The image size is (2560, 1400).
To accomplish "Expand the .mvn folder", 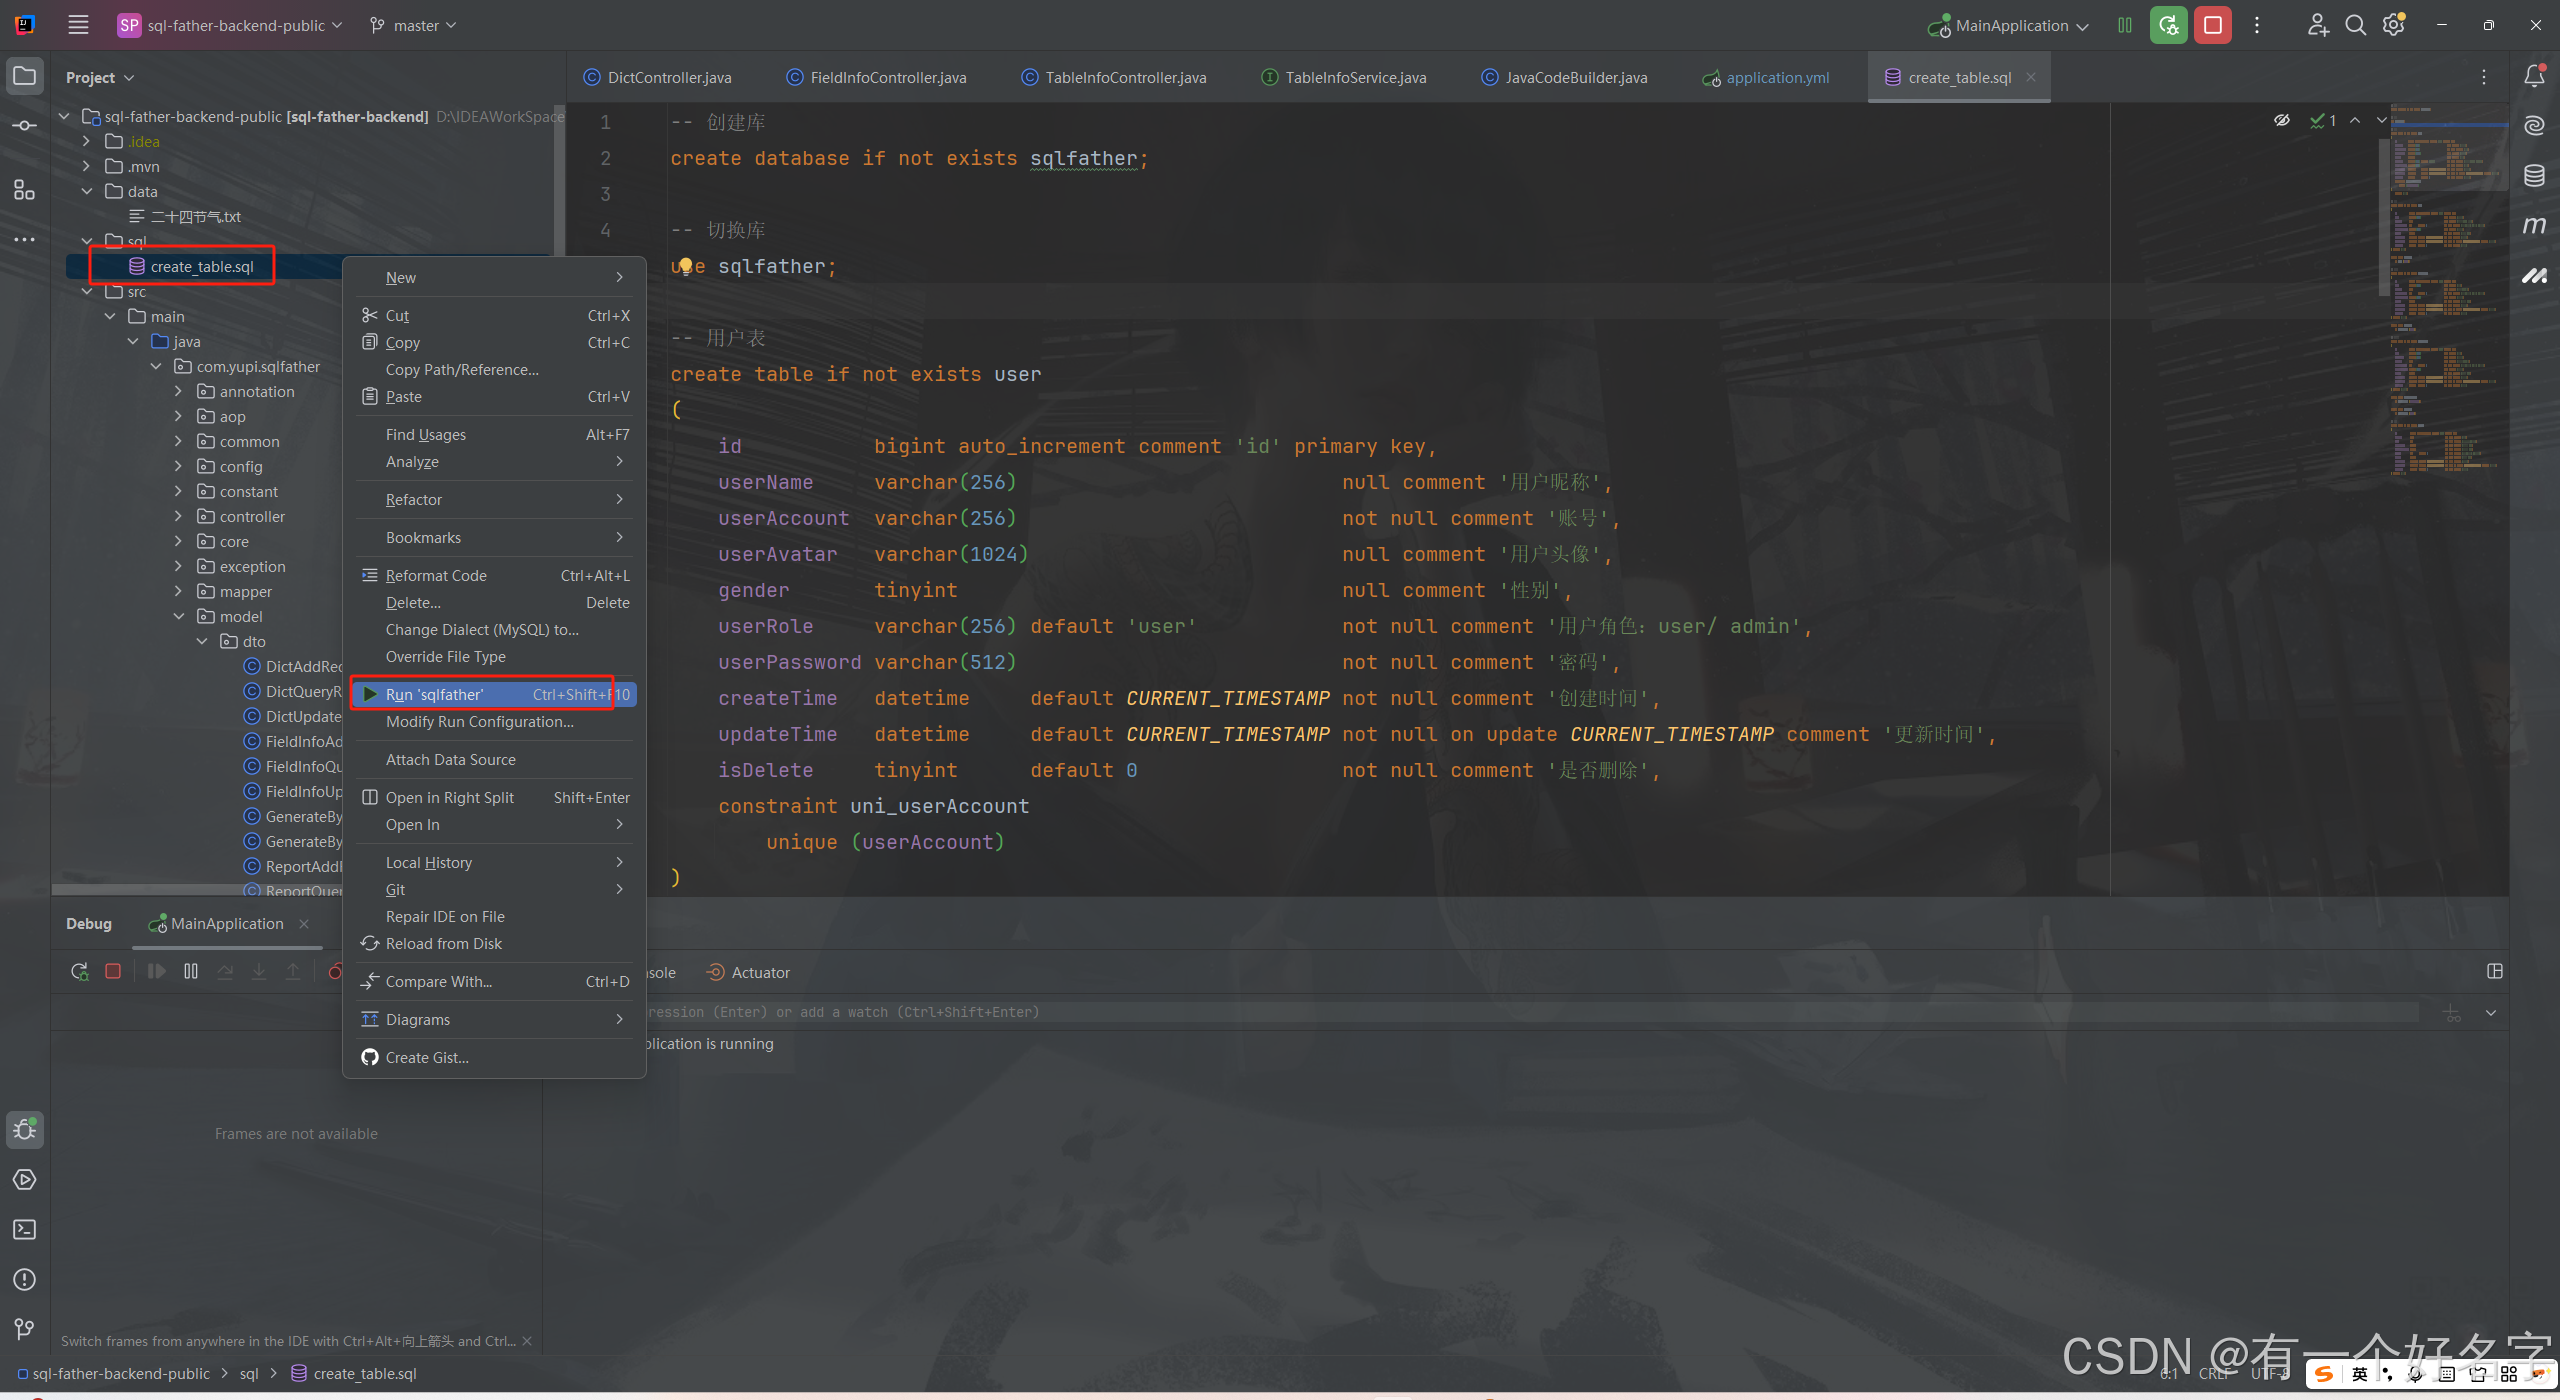I will 86,166.
